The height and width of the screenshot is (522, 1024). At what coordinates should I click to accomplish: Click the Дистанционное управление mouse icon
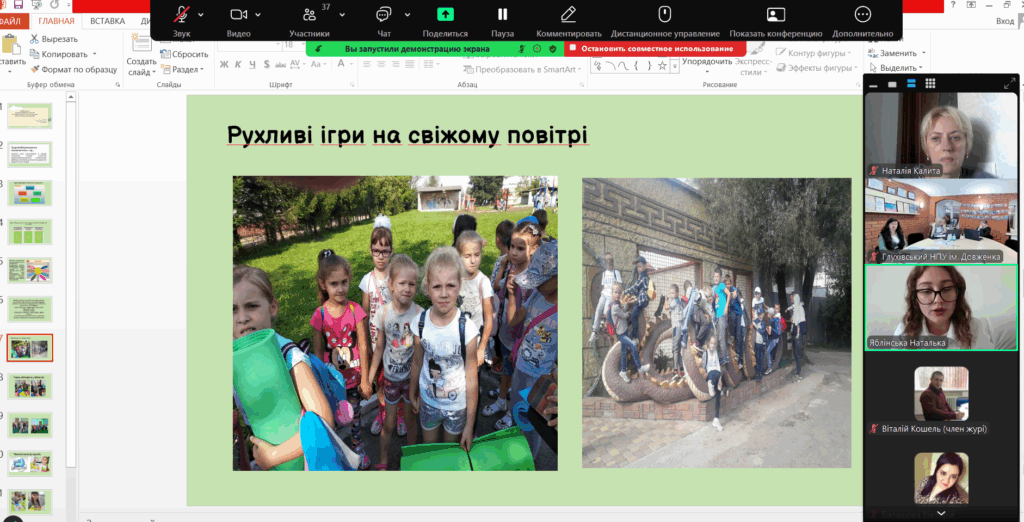[x=664, y=14]
